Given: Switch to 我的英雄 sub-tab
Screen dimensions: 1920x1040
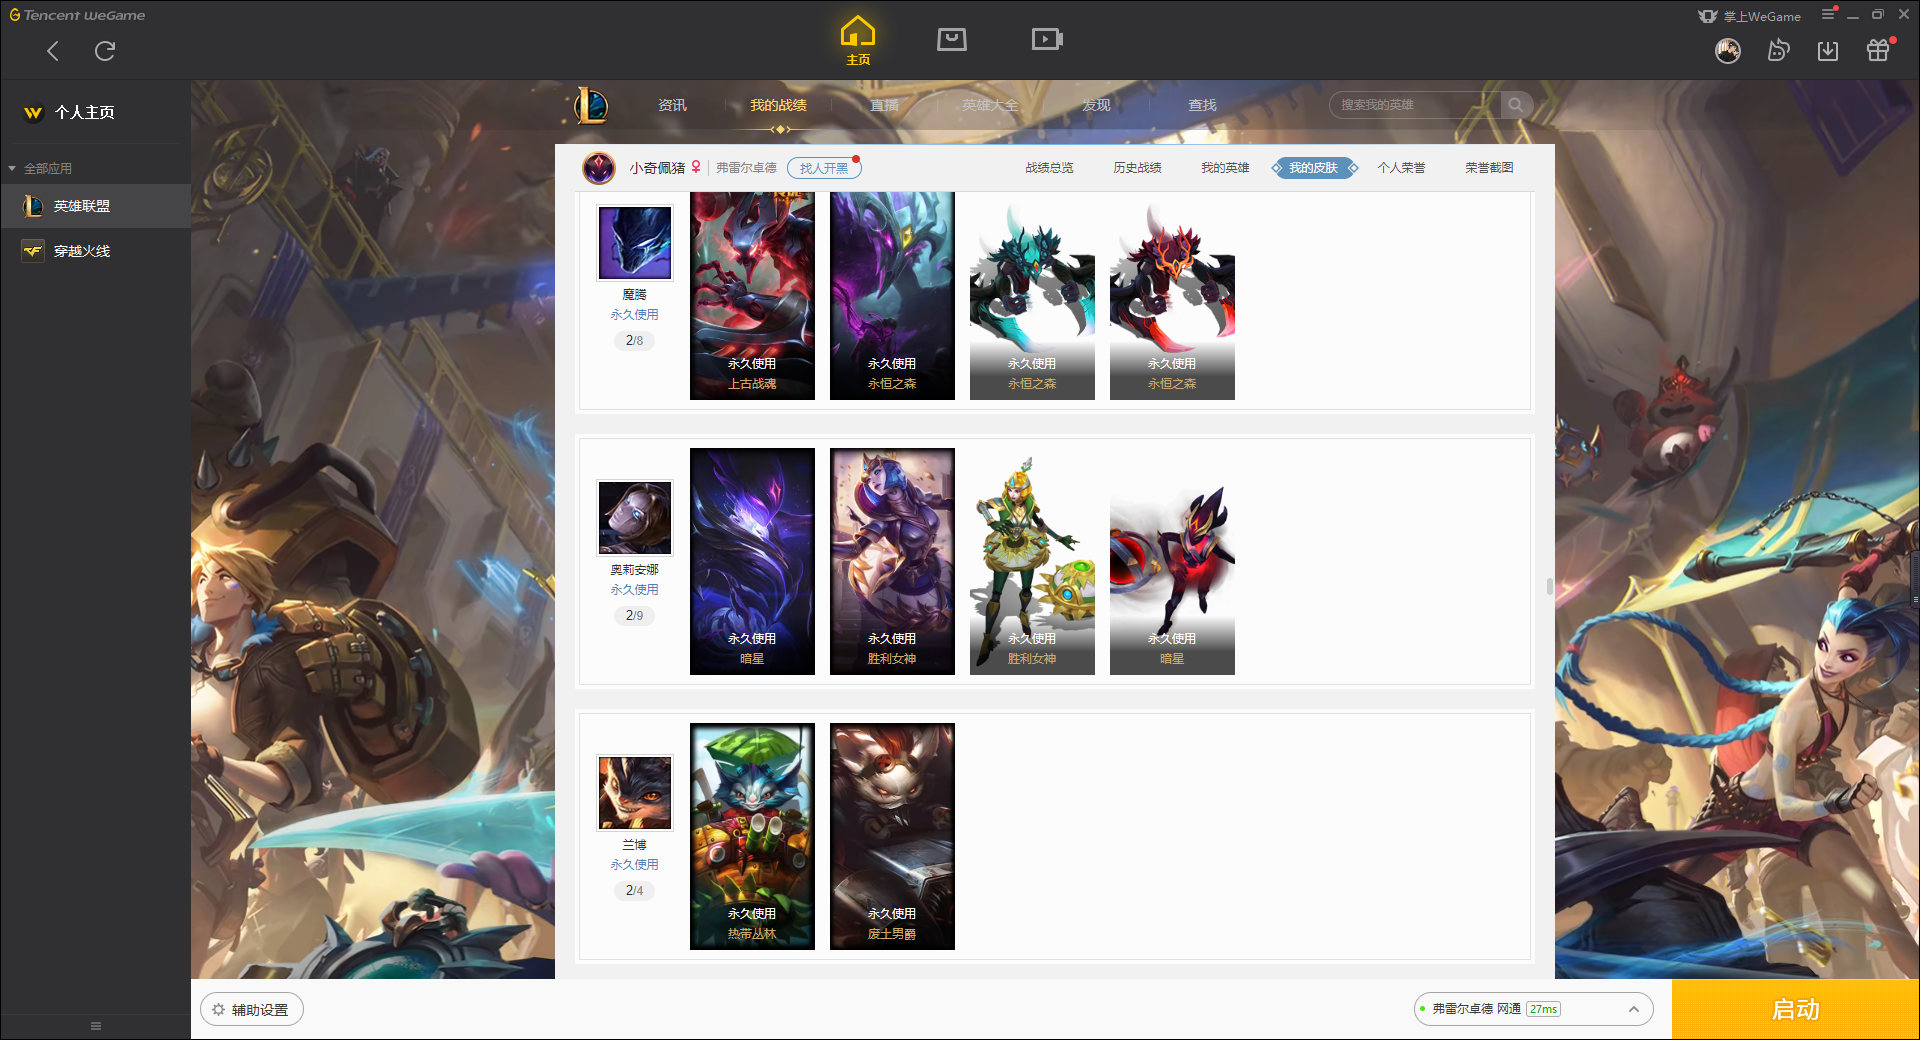Looking at the screenshot, I should coord(1225,168).
